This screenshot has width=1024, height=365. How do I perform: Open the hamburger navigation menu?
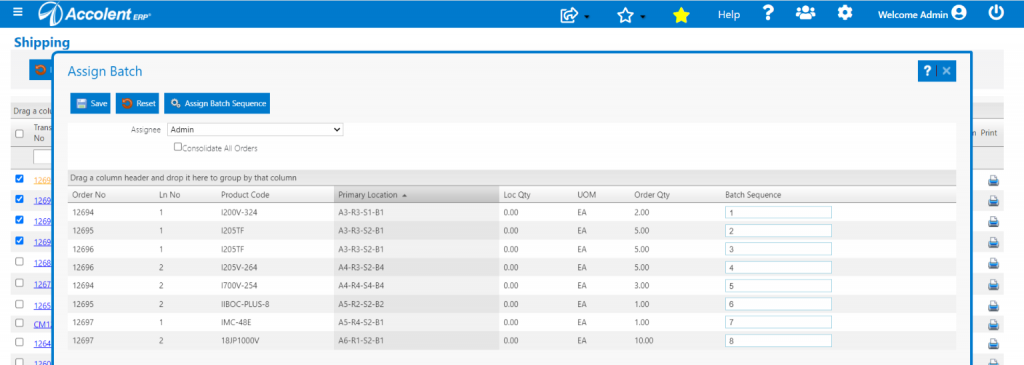point(18,12)
